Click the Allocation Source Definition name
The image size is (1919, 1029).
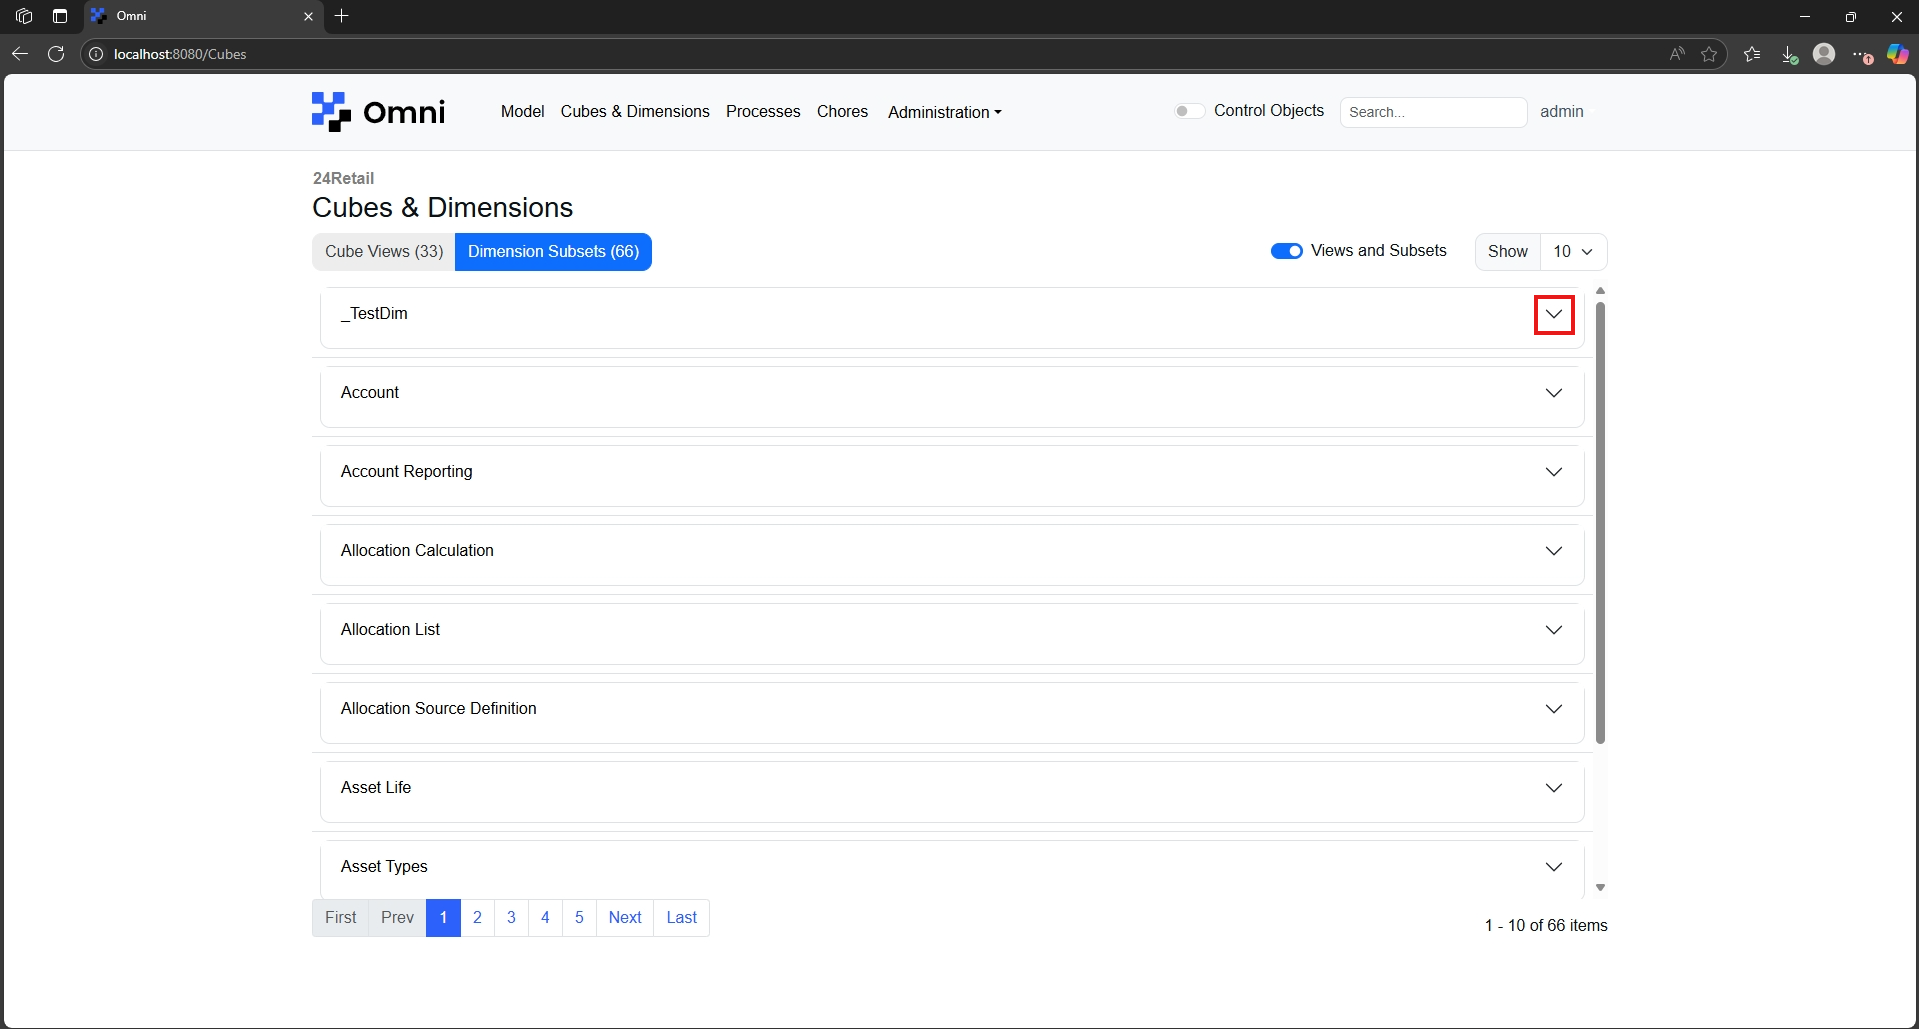tap(438, 709)
